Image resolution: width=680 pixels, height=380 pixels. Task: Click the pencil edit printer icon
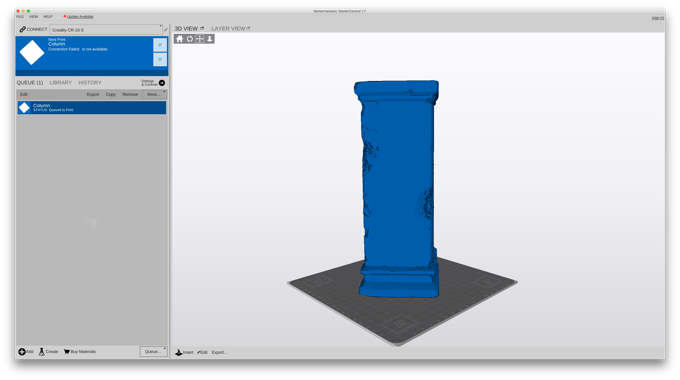(x=166, y=29)
